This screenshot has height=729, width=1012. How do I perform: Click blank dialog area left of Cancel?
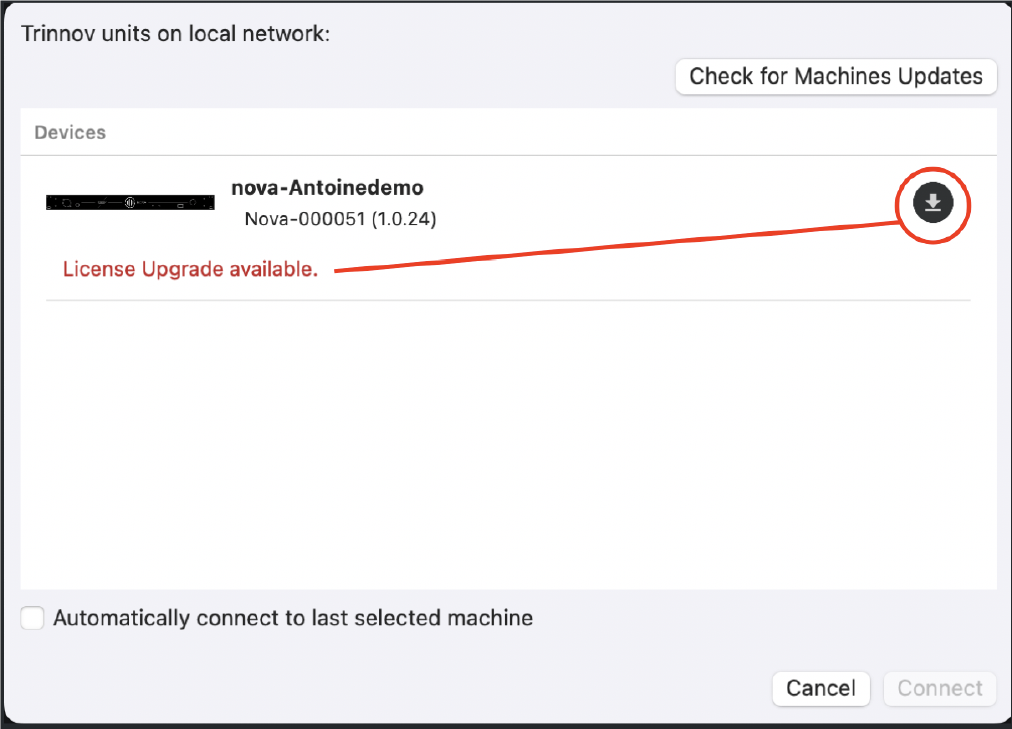tap(400, 688)
